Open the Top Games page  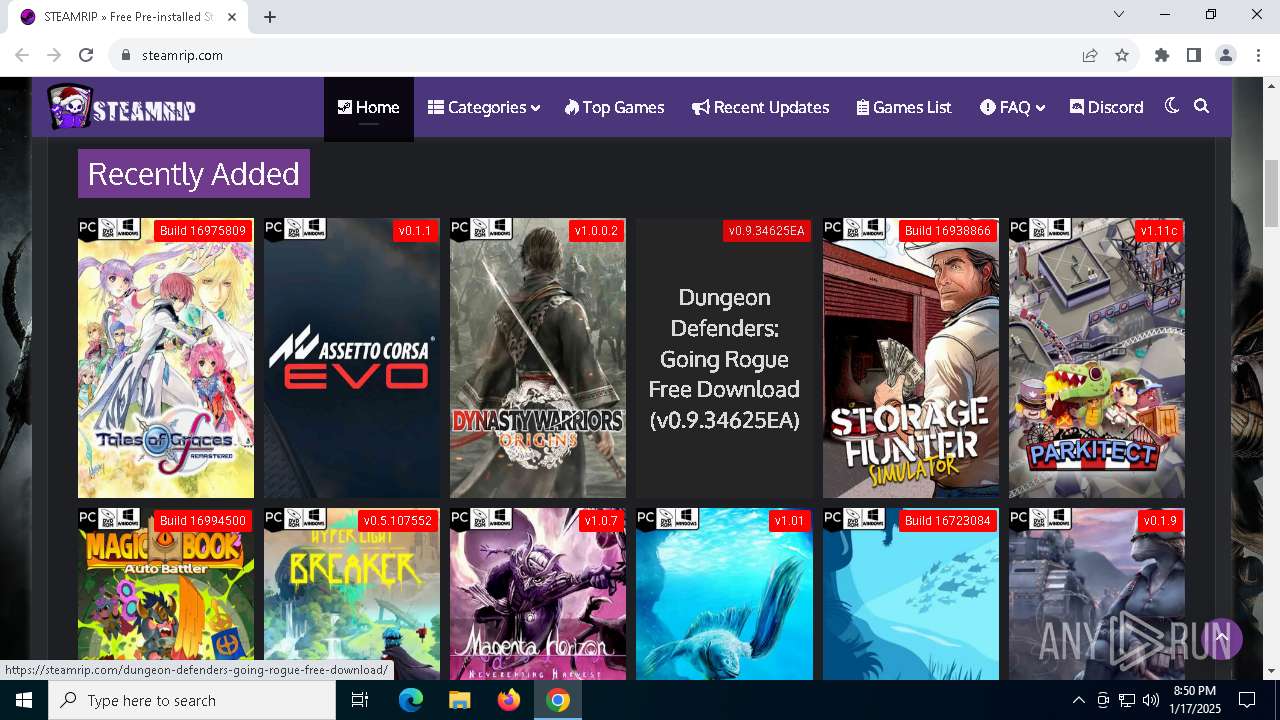[614, 107]
